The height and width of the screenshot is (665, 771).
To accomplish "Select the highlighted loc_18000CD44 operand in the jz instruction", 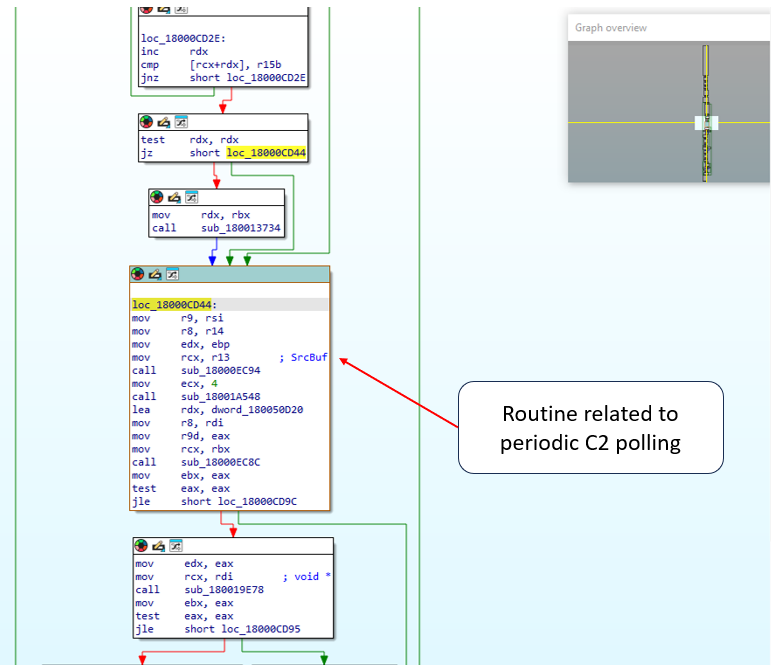I will coord(266,152).
